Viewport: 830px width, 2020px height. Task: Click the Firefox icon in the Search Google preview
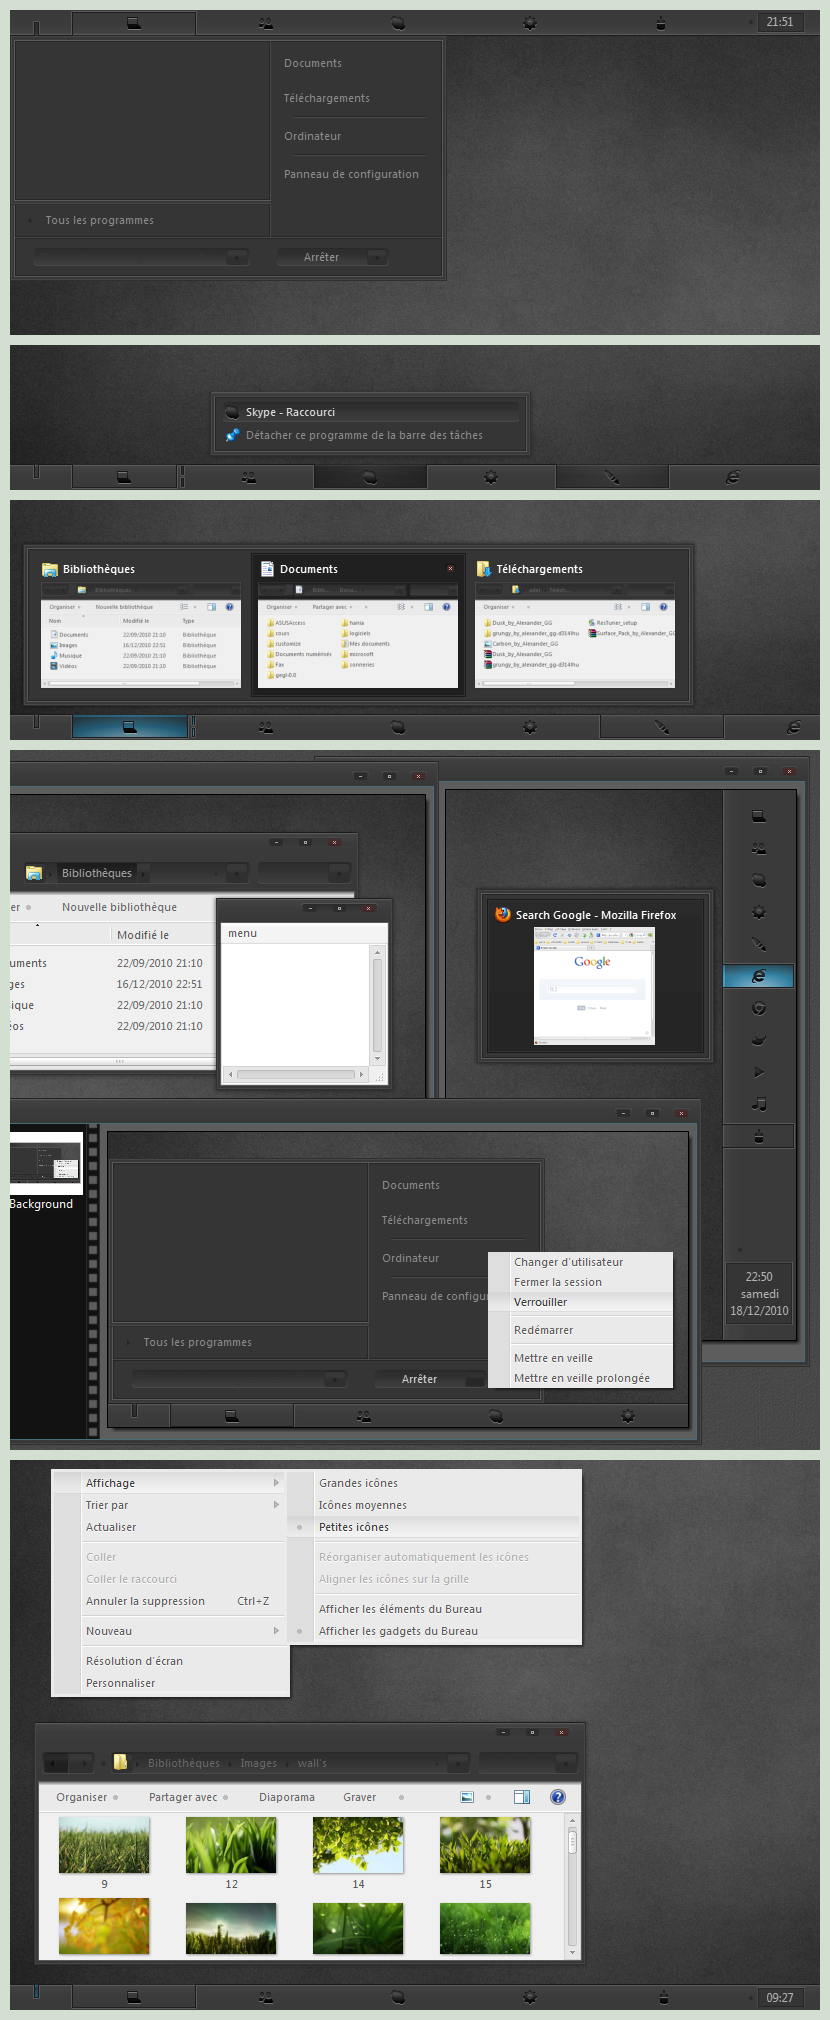click(x=503, y=914)
